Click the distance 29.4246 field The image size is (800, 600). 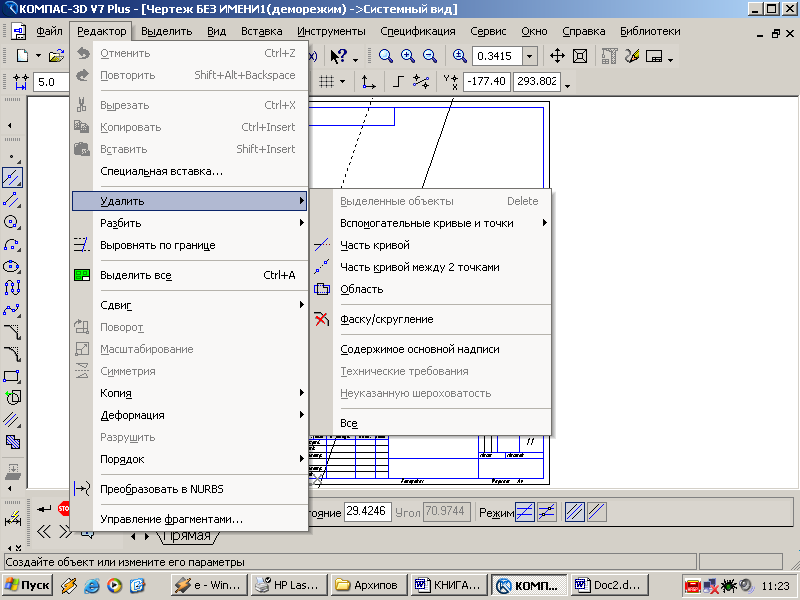[x=368, y=512]
